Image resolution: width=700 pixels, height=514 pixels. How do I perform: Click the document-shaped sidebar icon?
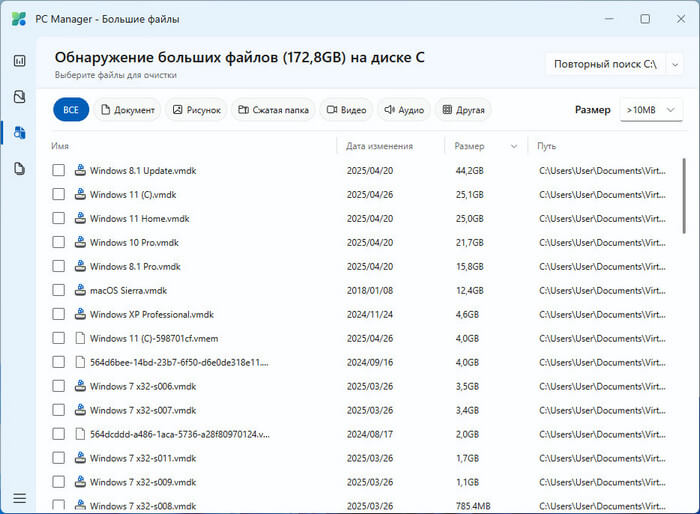(x=19, y=169)
